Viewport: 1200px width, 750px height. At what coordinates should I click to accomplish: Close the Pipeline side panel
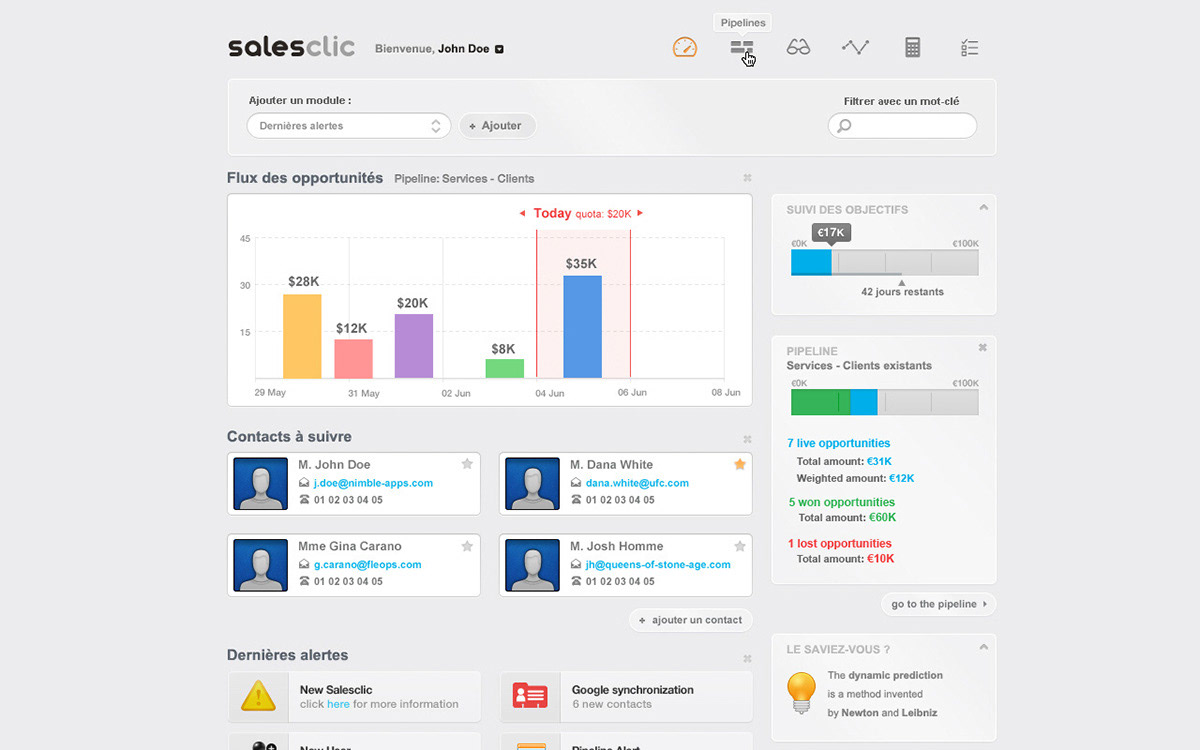coord(983,348)
